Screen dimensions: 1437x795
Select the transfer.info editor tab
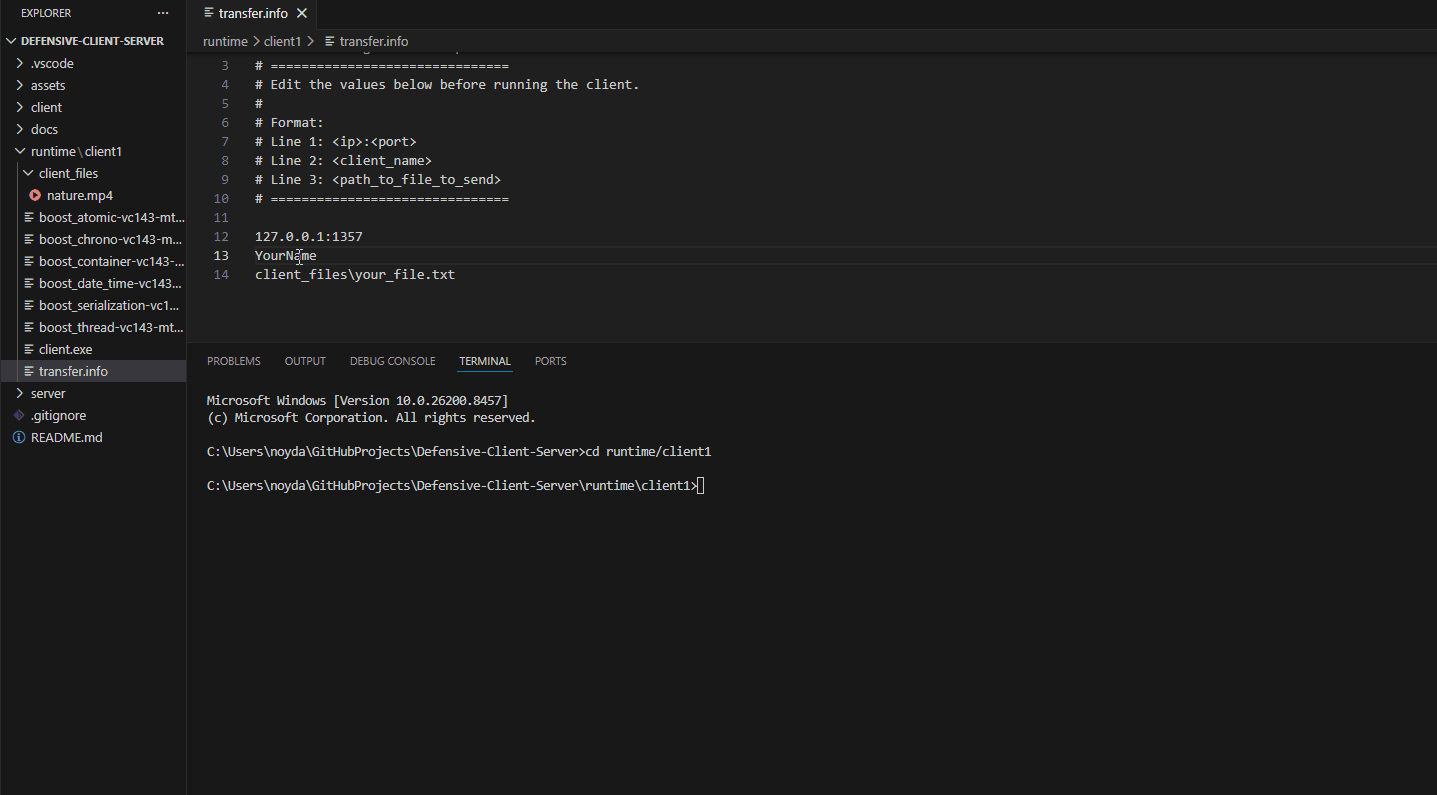(x=254, y=13)
